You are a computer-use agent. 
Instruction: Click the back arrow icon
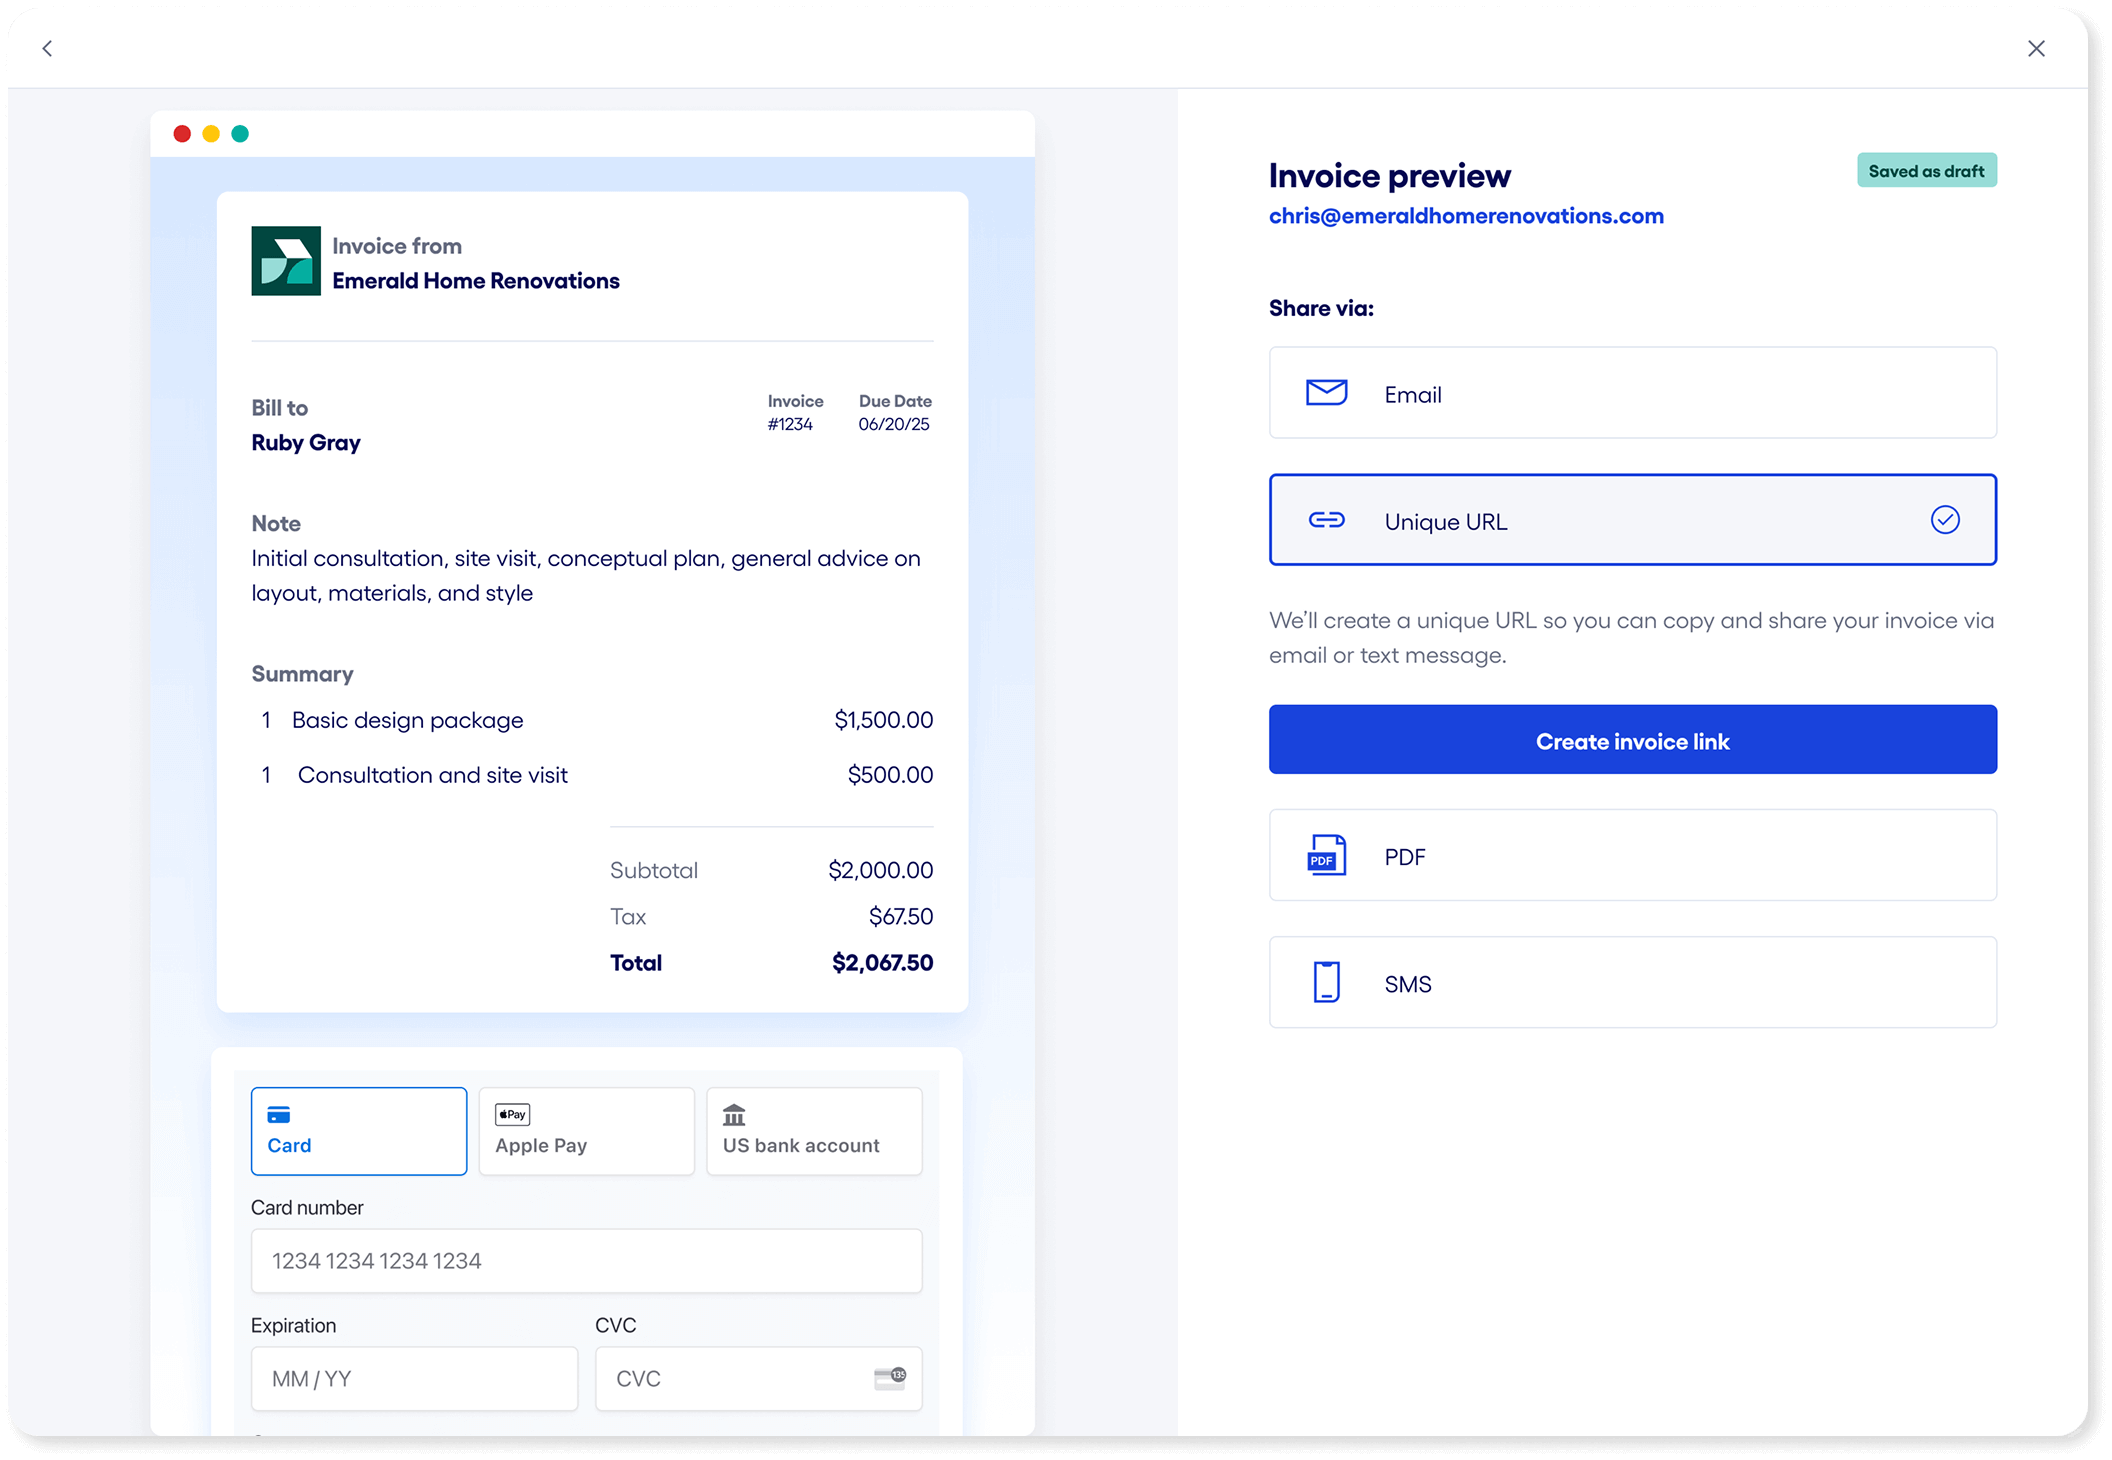click(x=47, y=48)
